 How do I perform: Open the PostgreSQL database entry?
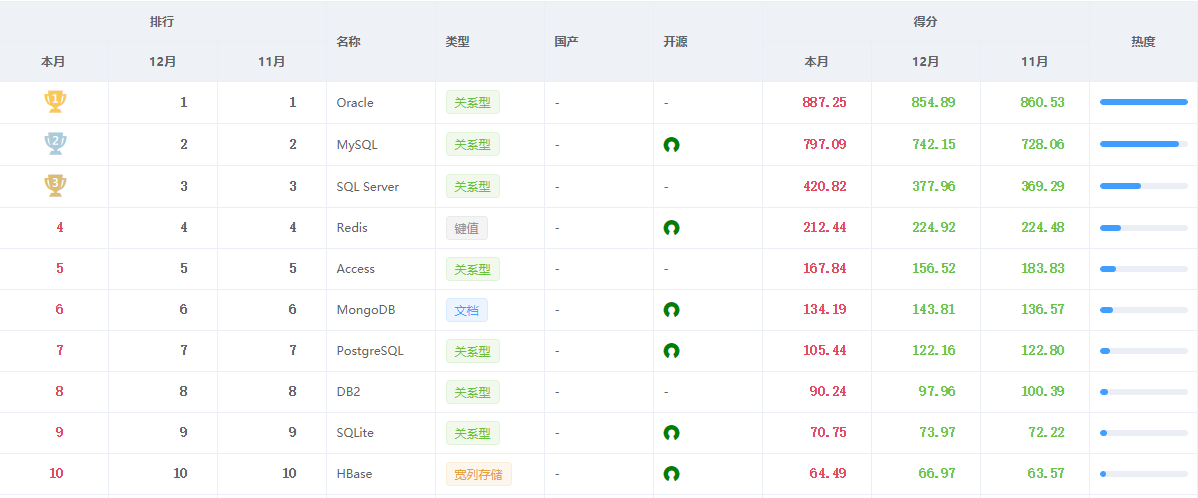370,351
